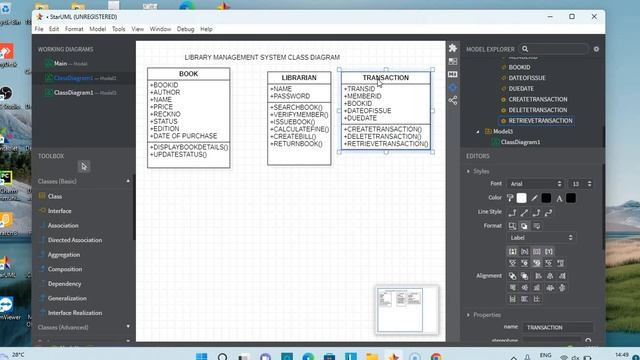Click the white fill color swatch
The image size is (640, 360).
[x=521, y=198]
